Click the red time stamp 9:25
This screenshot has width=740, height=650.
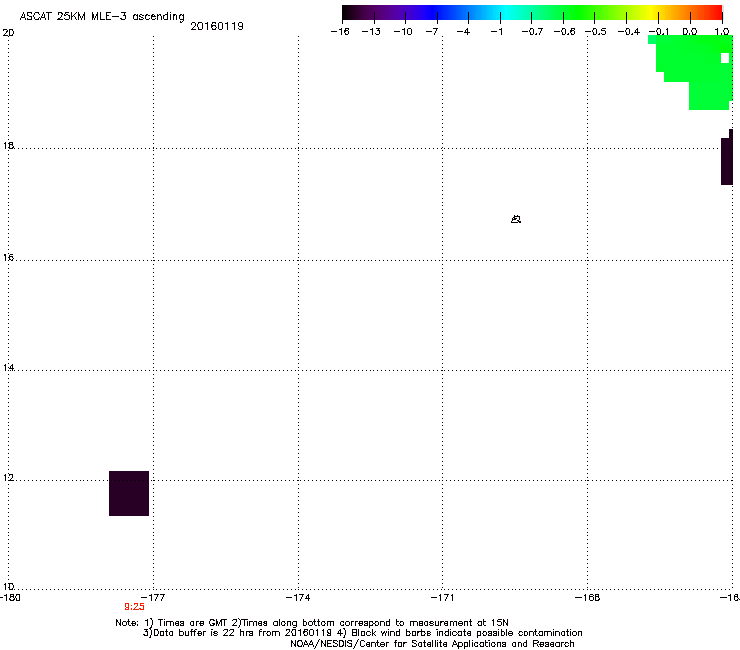(x=135, y=607)
